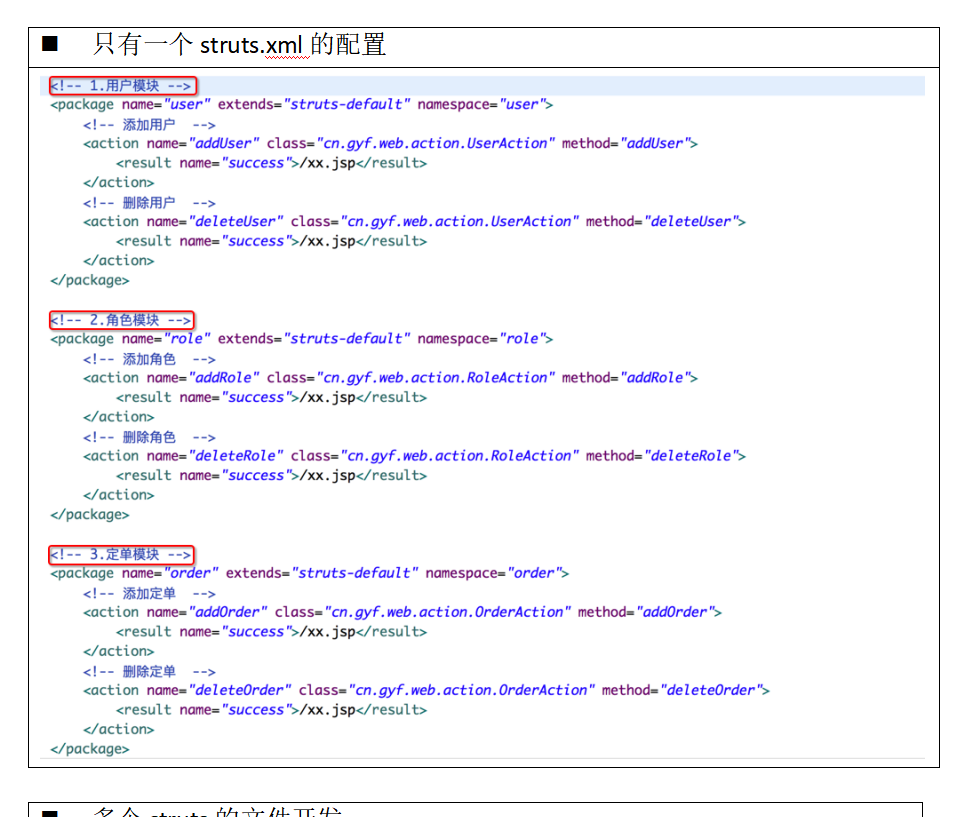Click the heading '只有一个 struts.xml 的配置'
This screenshot has width=957, height=817.
click(x=239, y=45)
